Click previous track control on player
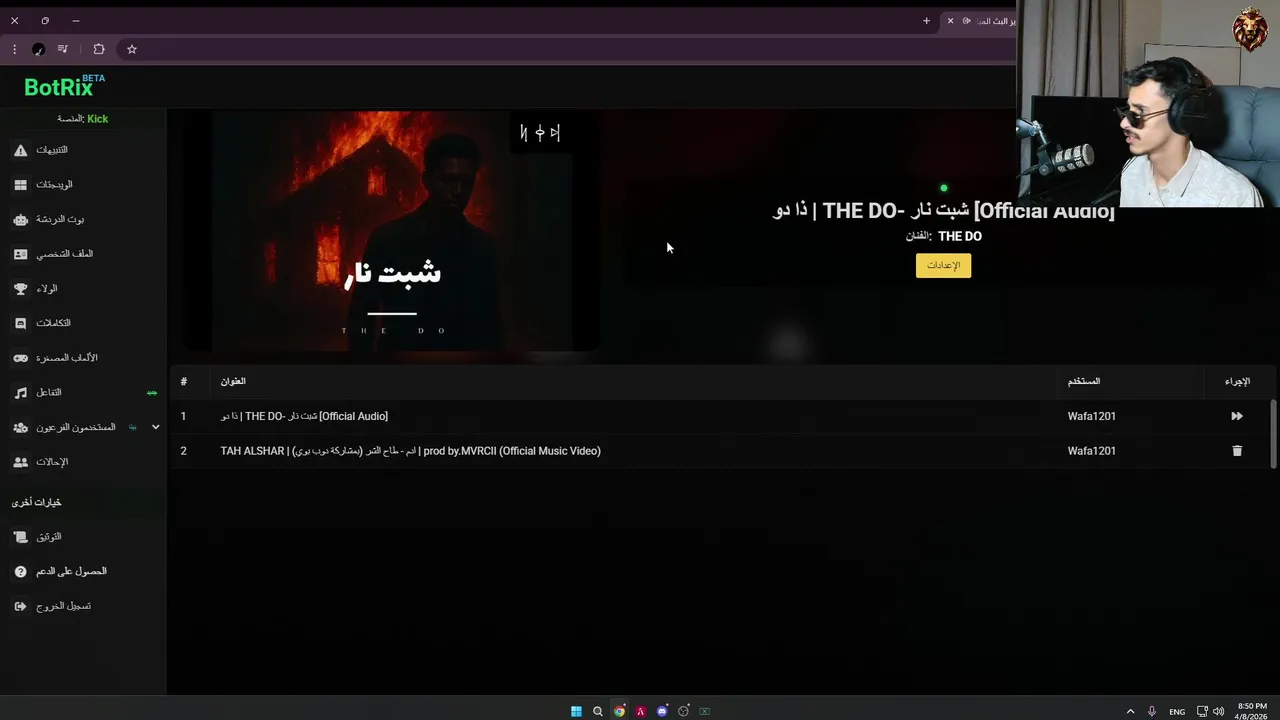1280x720 pixels. 524,133
